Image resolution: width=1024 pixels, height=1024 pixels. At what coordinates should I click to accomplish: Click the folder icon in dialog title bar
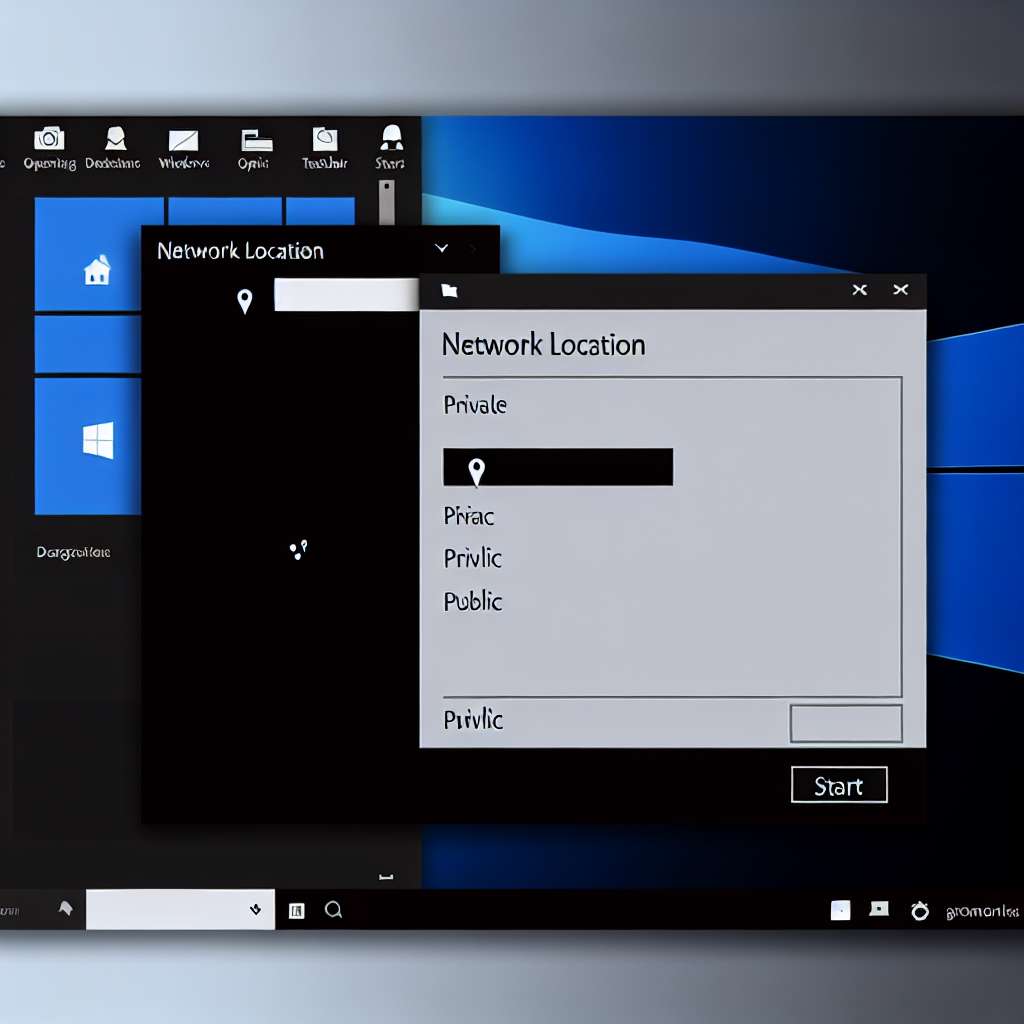point(450,291)
